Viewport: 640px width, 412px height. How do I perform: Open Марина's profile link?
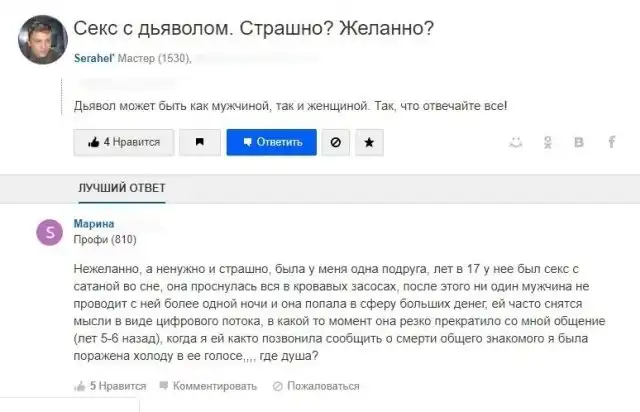point(94,223)
